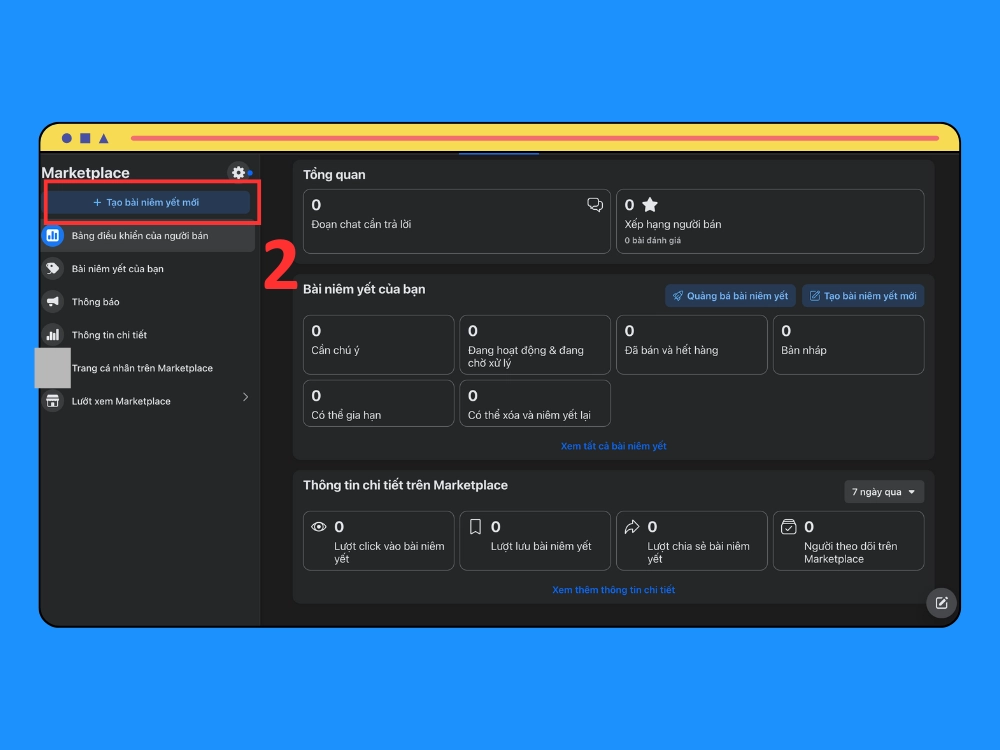The width and height of the screenshot is (1000, 750).
Task: Select Bảng điều khiển của người bán menu item
Action: coord(148,235)
